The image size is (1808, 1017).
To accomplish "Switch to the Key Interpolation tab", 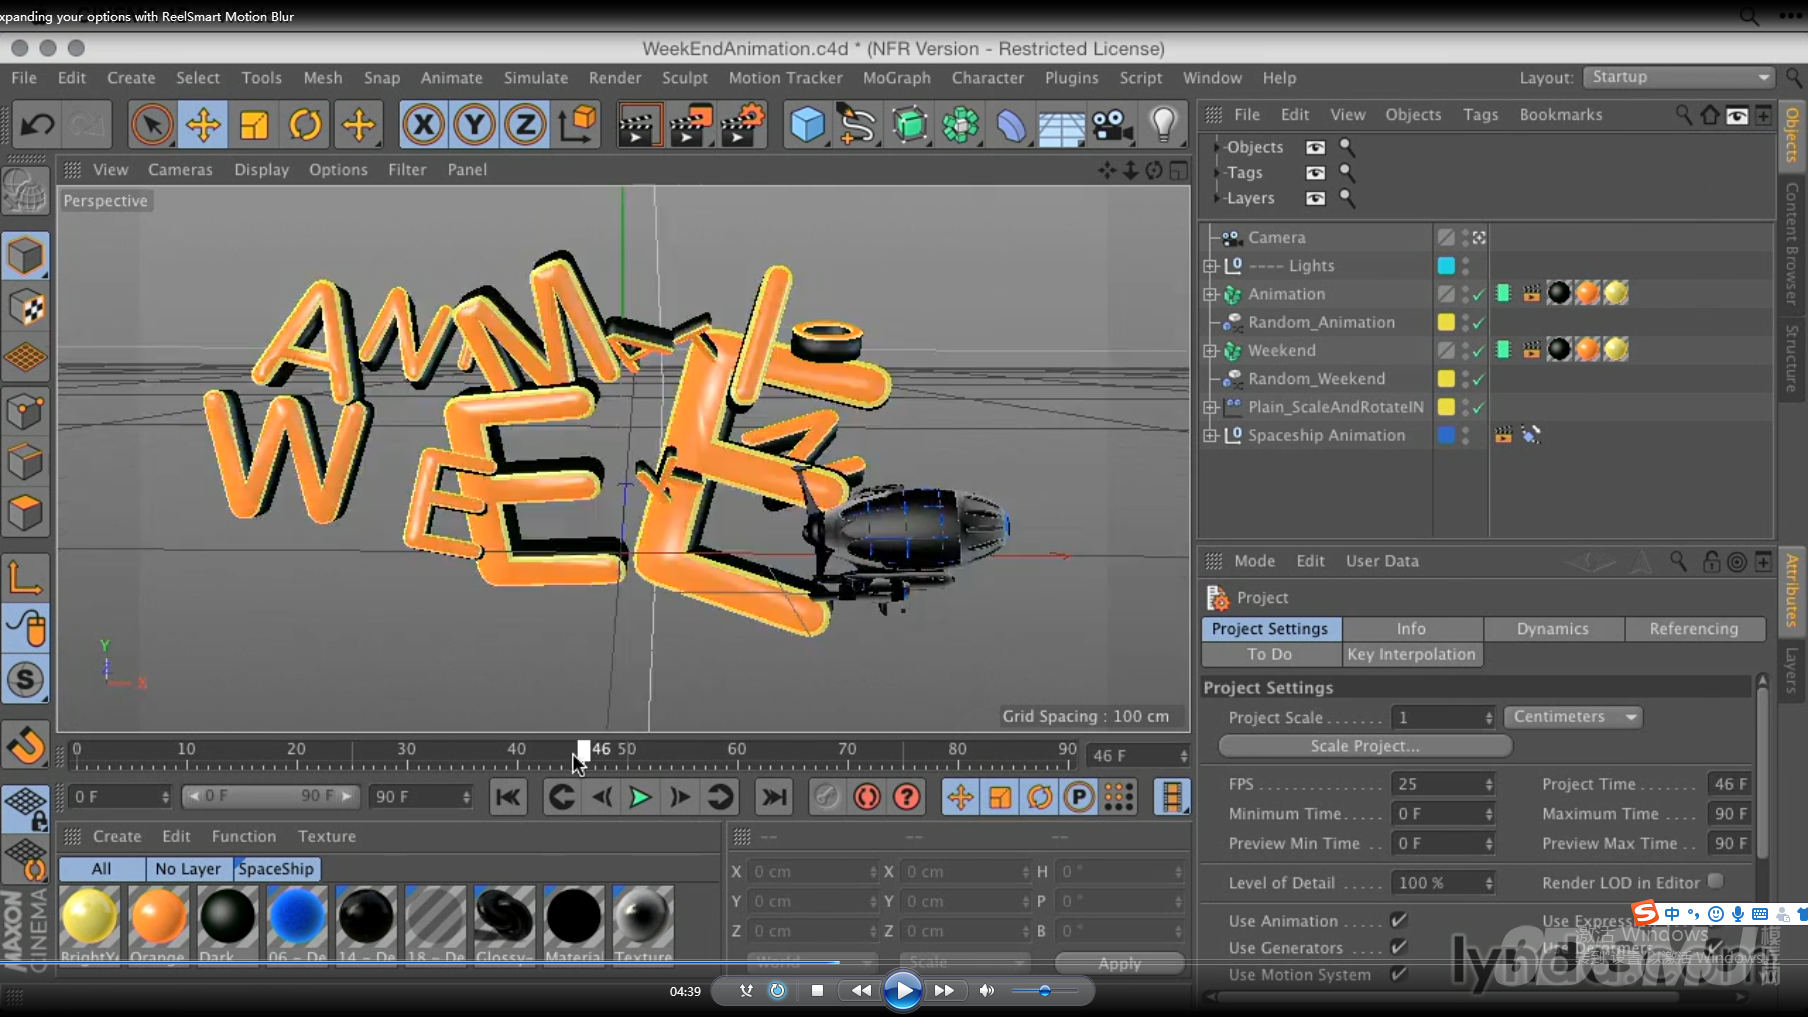I will coord(1411,654).
